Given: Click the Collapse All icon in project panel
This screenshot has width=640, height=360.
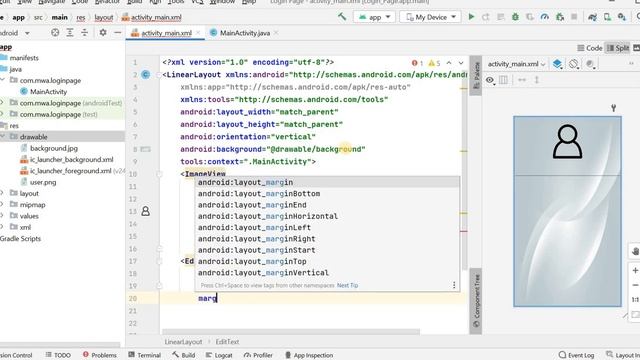Looking at the screenshot, I should coord(84,32).
